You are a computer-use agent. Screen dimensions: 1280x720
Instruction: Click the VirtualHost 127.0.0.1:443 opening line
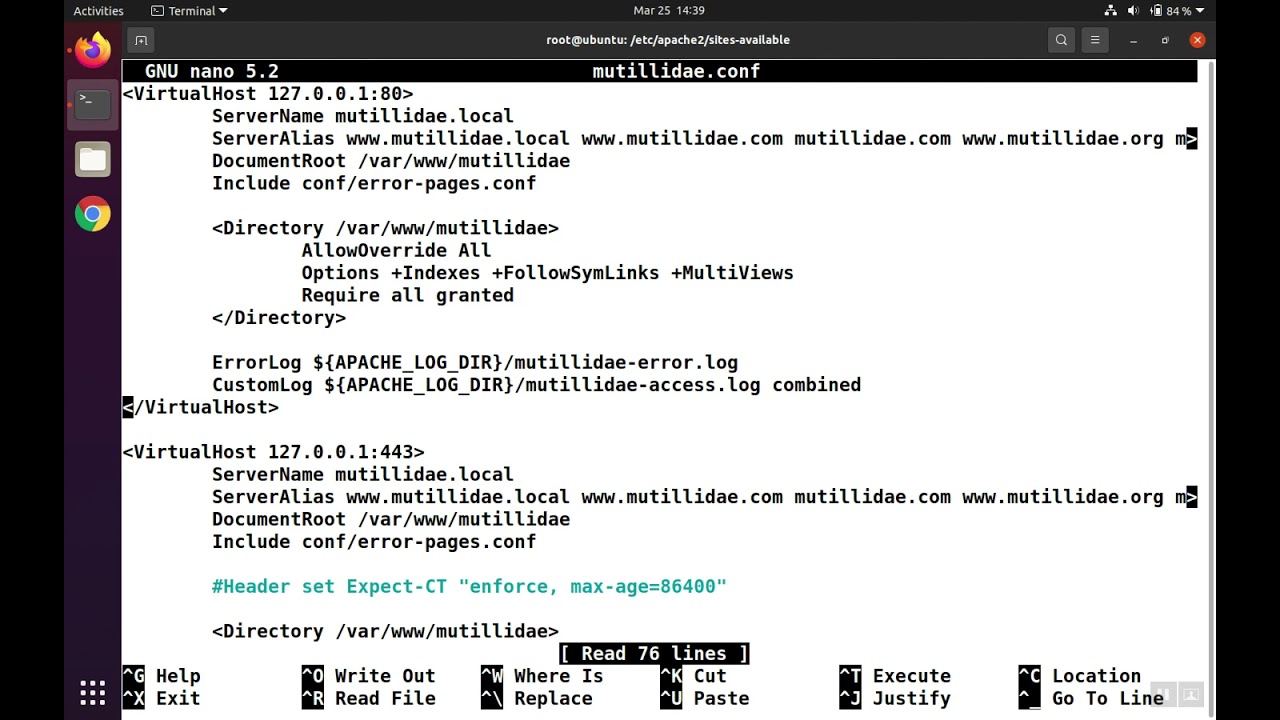click(x=273, y=452)
